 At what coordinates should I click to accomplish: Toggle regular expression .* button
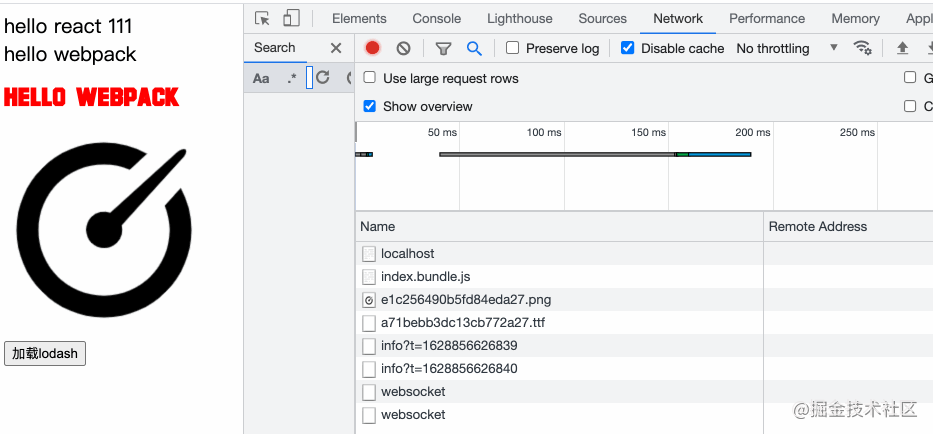pos(292,79)
